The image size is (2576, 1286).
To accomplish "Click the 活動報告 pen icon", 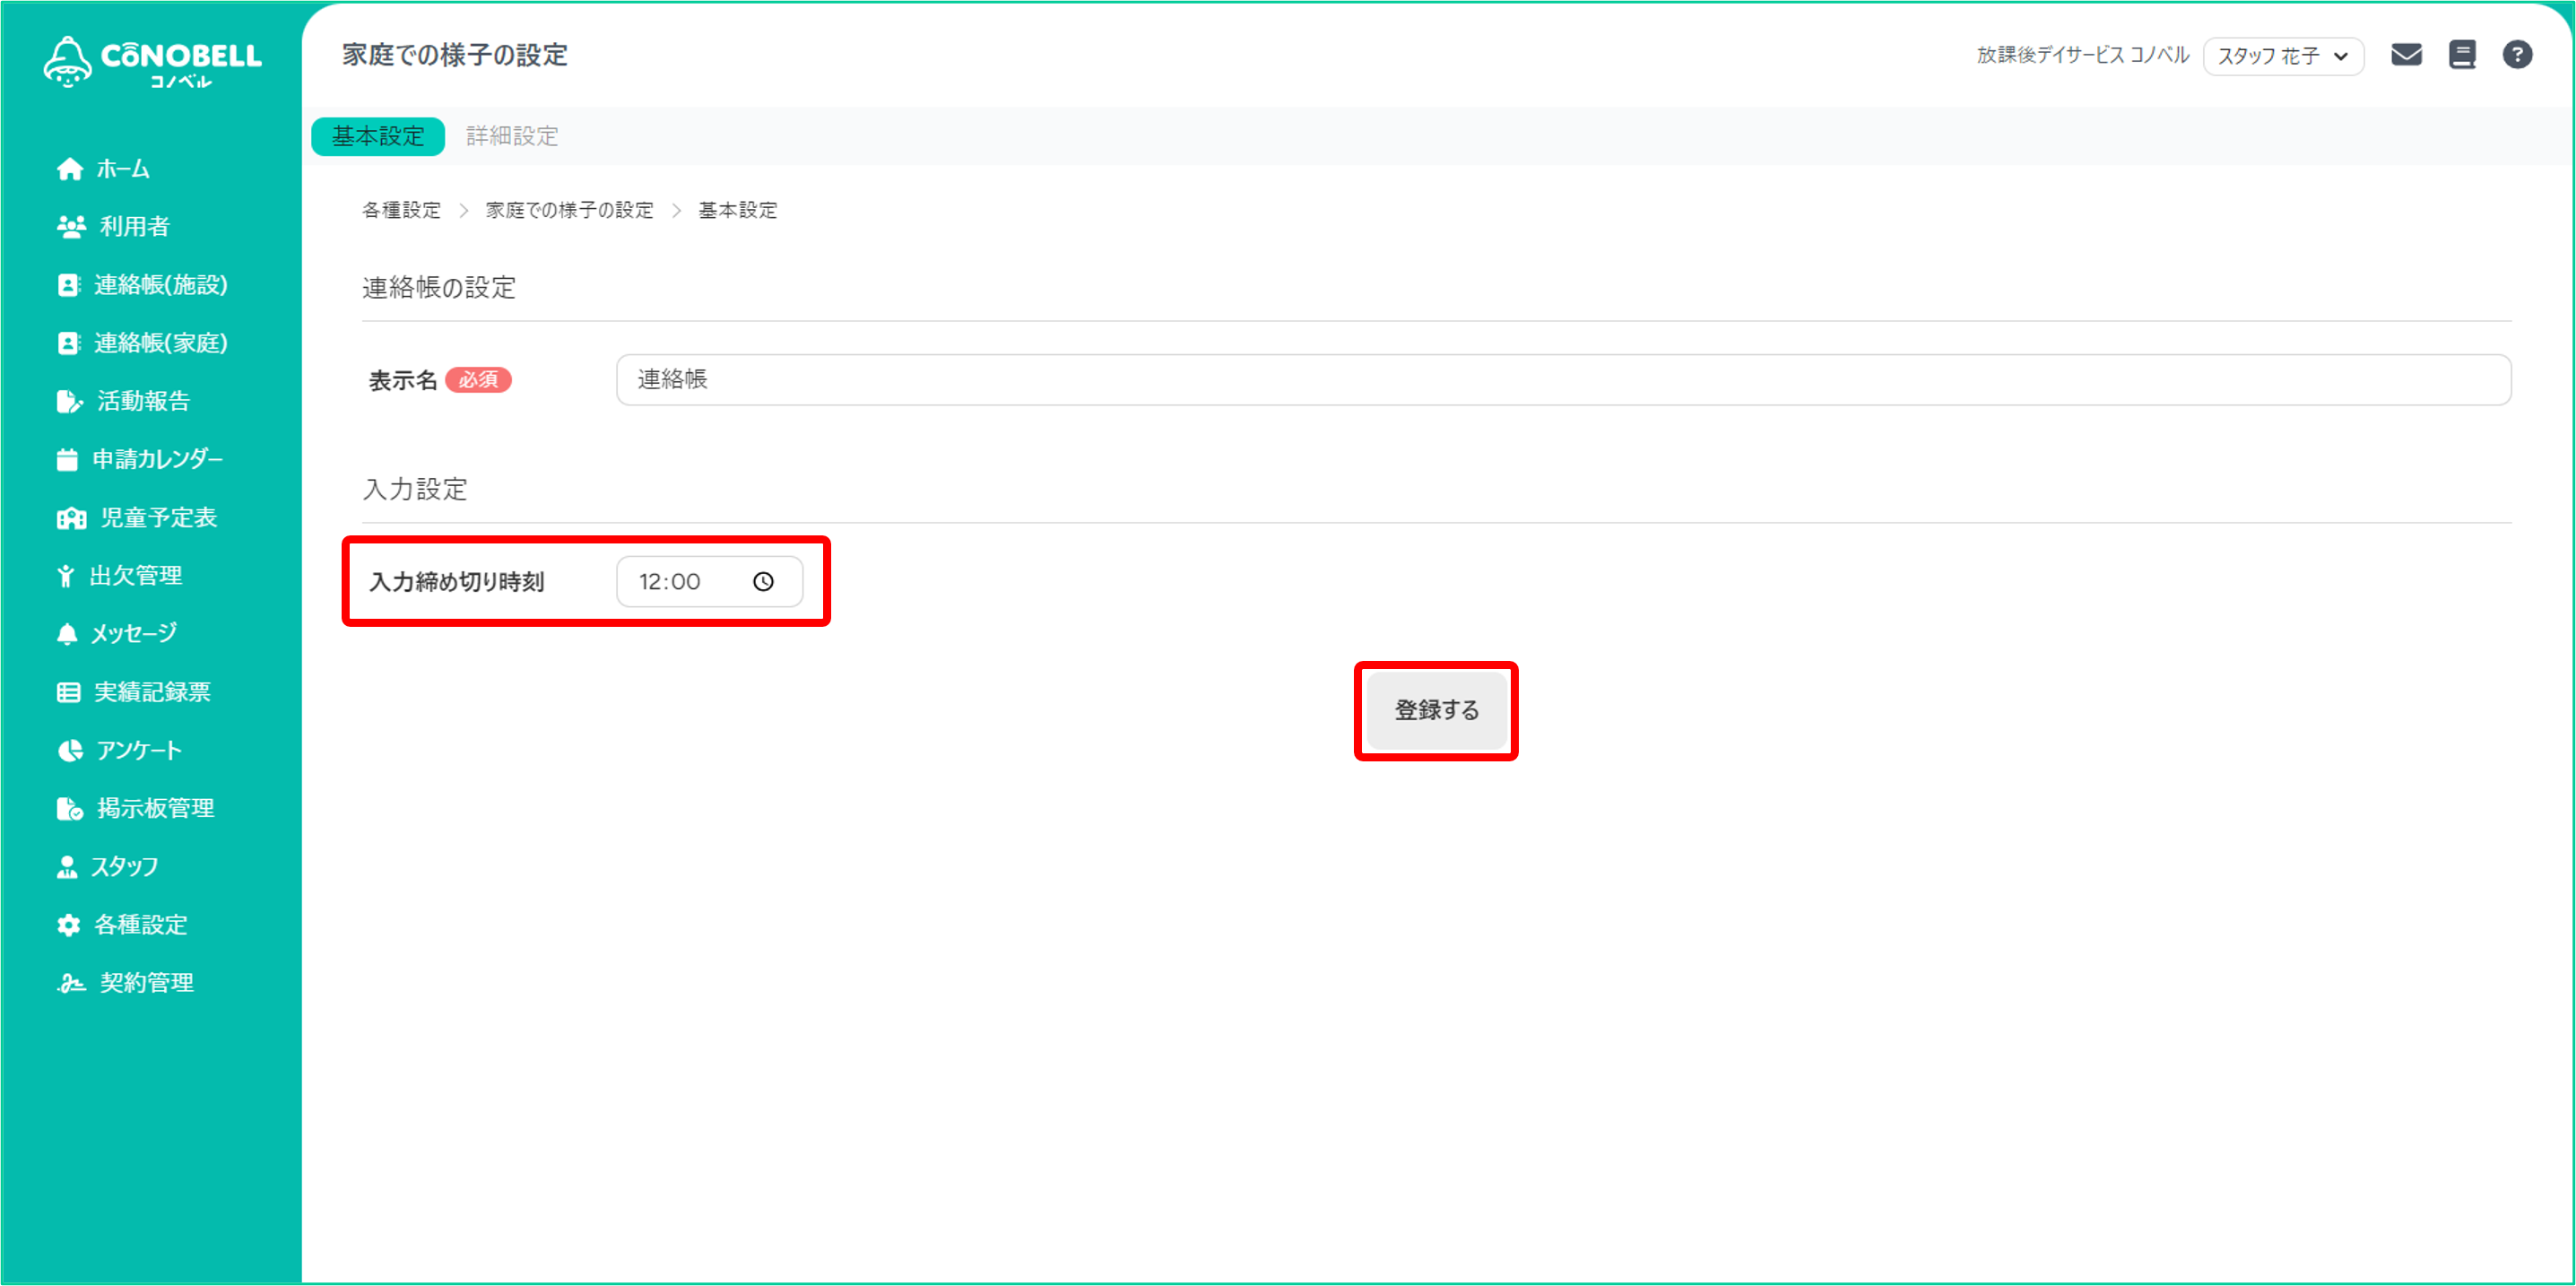I will click(70, 401).
